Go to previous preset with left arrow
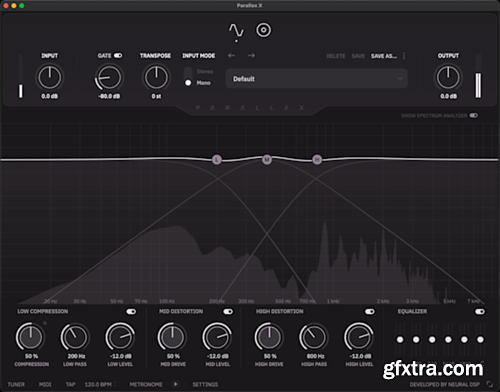This screenshot has height=392, width=500. (231, 56)
